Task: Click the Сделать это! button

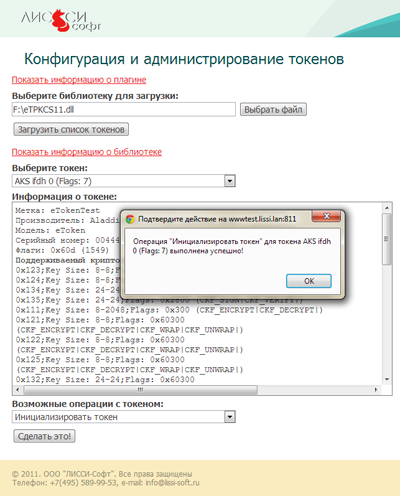Action: pyautogui.click(x=44, y=436)
